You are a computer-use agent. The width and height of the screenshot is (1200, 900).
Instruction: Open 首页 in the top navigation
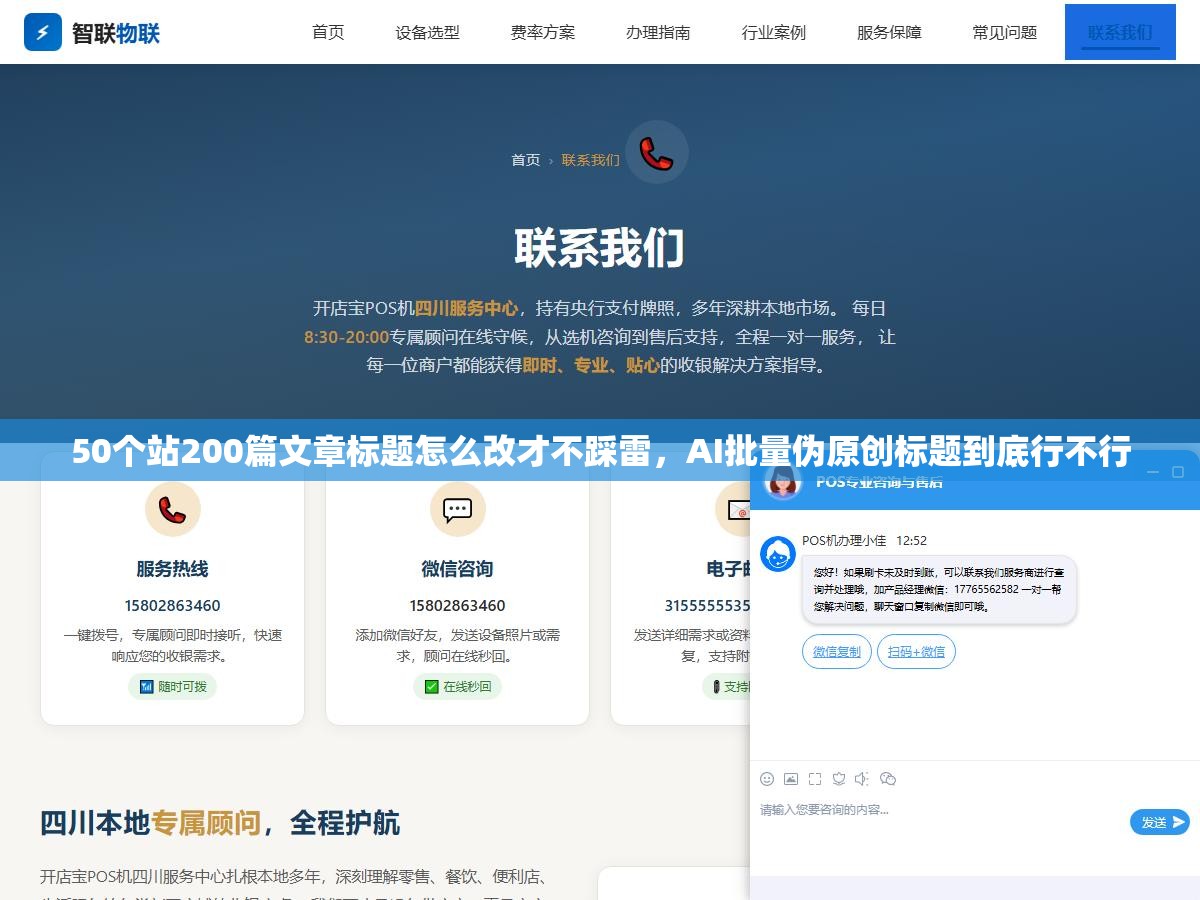click(x=328, y=32)
